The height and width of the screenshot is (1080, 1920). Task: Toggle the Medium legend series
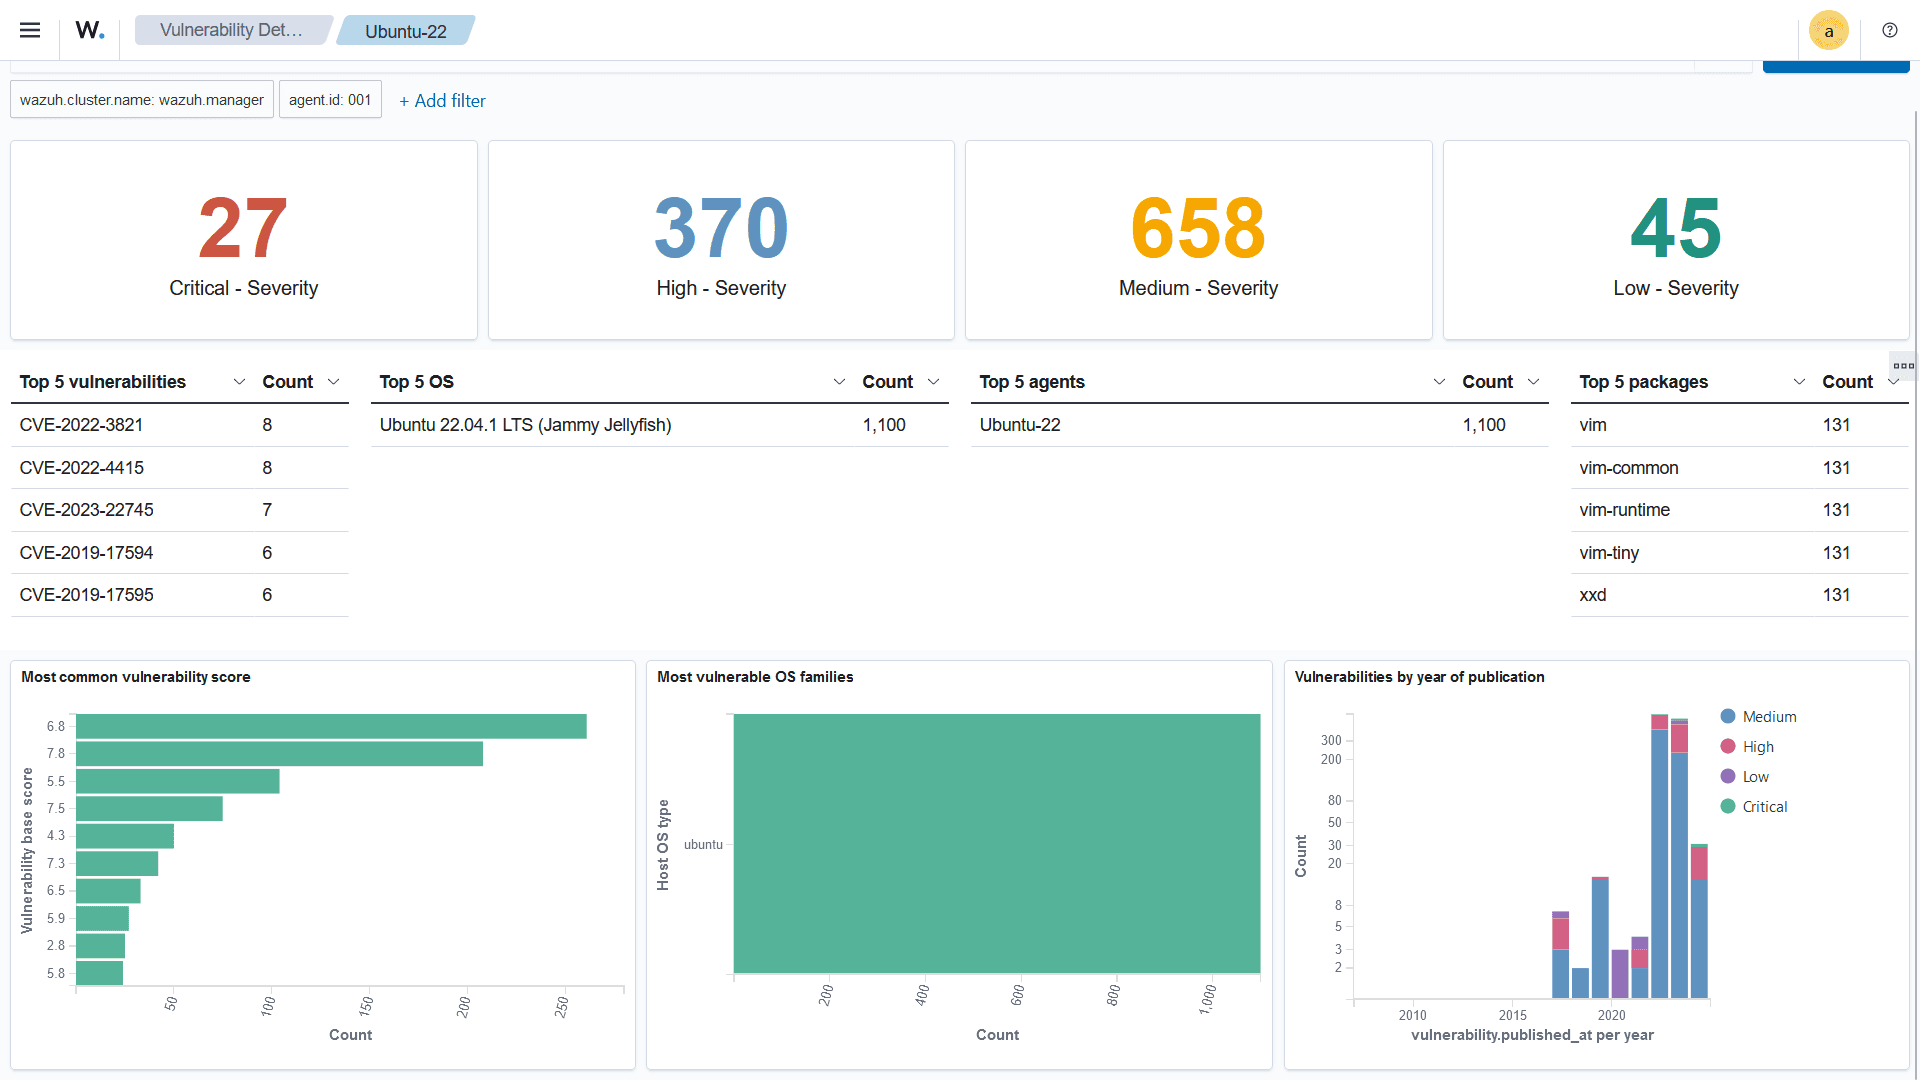pos(1768,717)
